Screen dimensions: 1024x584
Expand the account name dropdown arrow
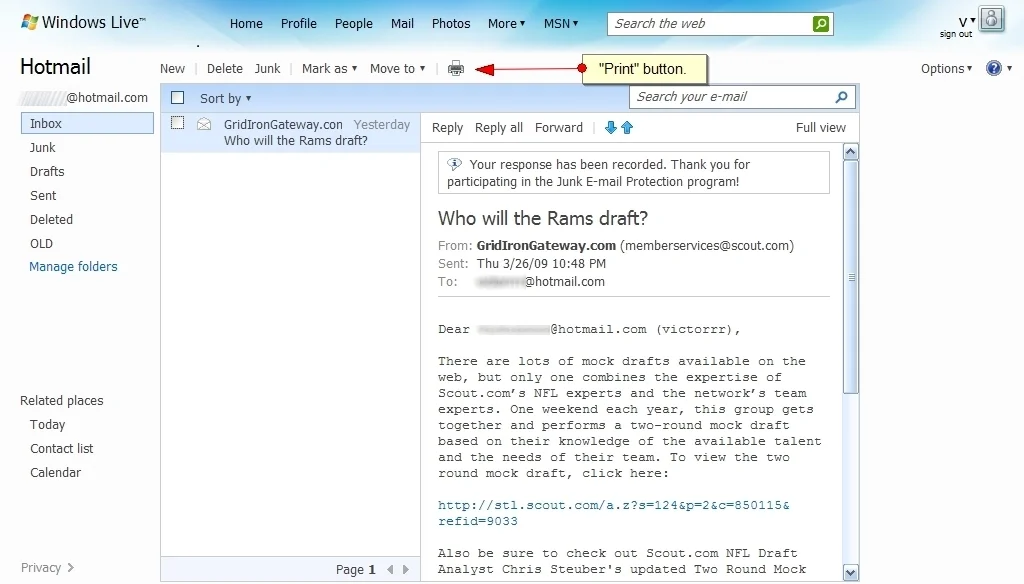pyautogui.click(x=973, y=20)
